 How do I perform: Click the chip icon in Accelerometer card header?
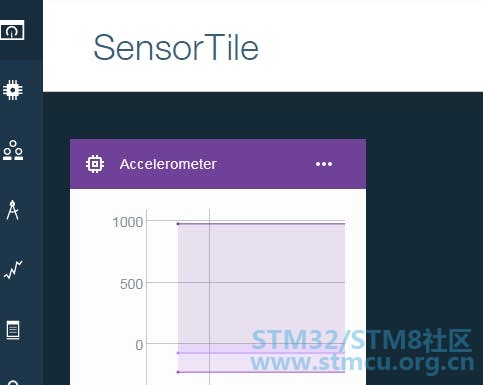tap(95, 164)
